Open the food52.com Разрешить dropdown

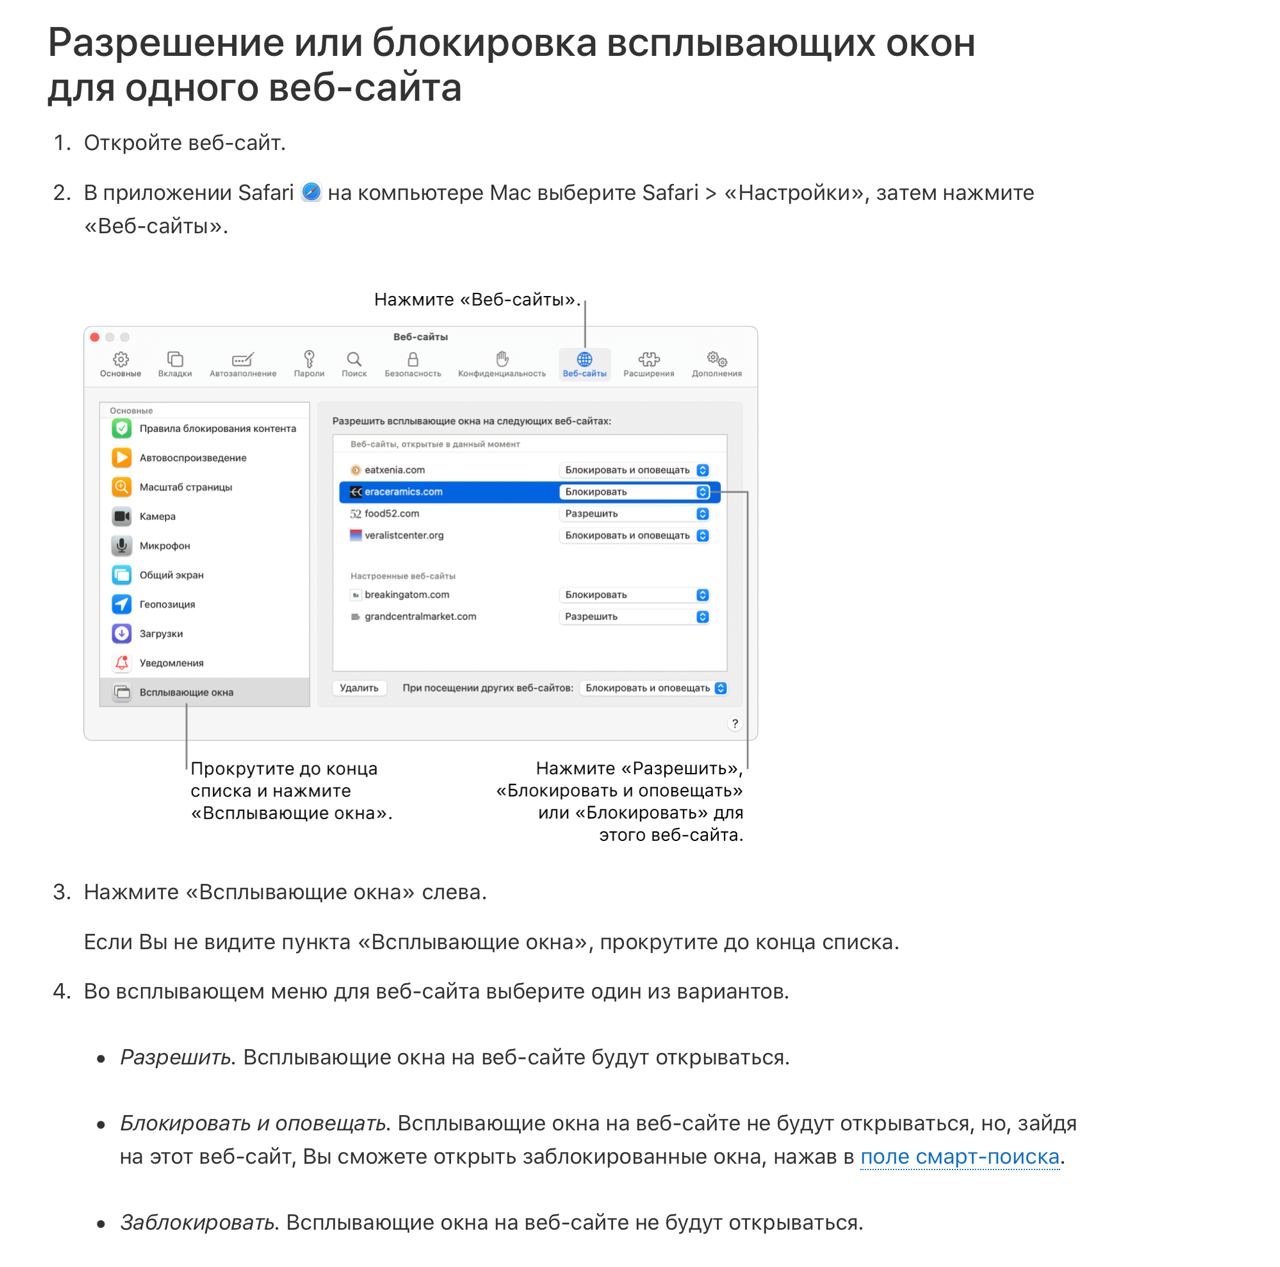coord(634,514)
